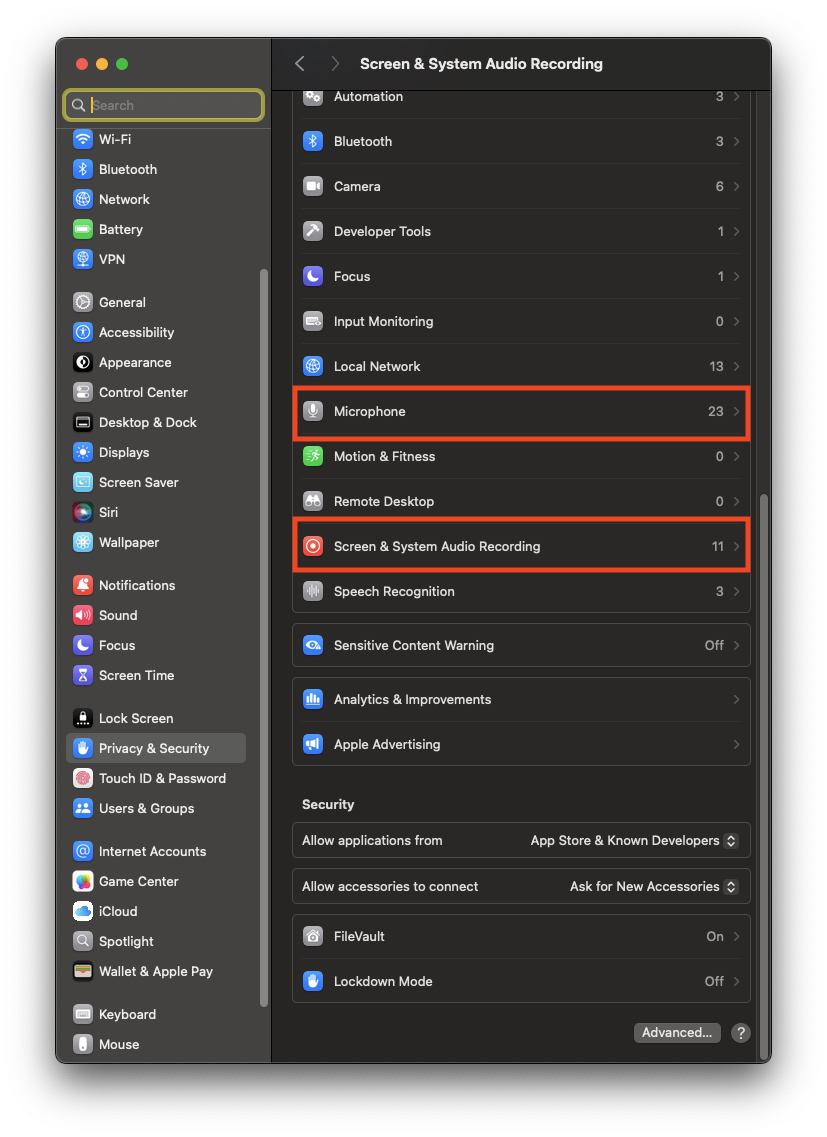The width and height of the screenshot is (827, 1137).
Task: Expand Local Network row chevron
Action: tap(736, 366)
